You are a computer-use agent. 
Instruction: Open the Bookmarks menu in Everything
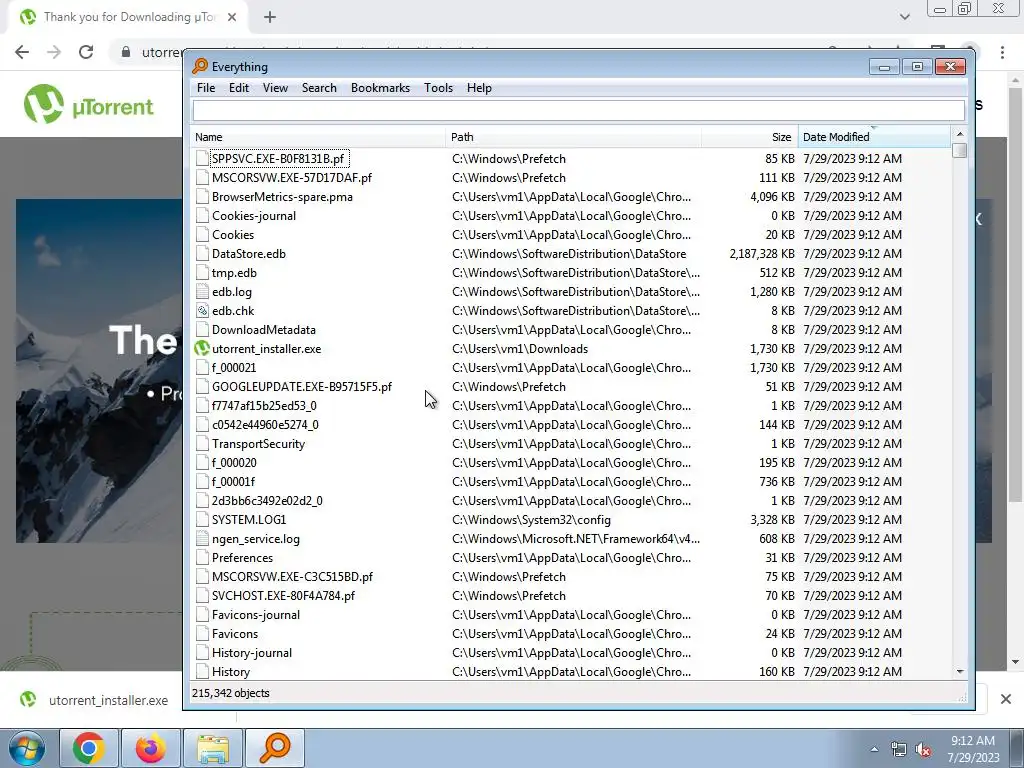point(380,88)
